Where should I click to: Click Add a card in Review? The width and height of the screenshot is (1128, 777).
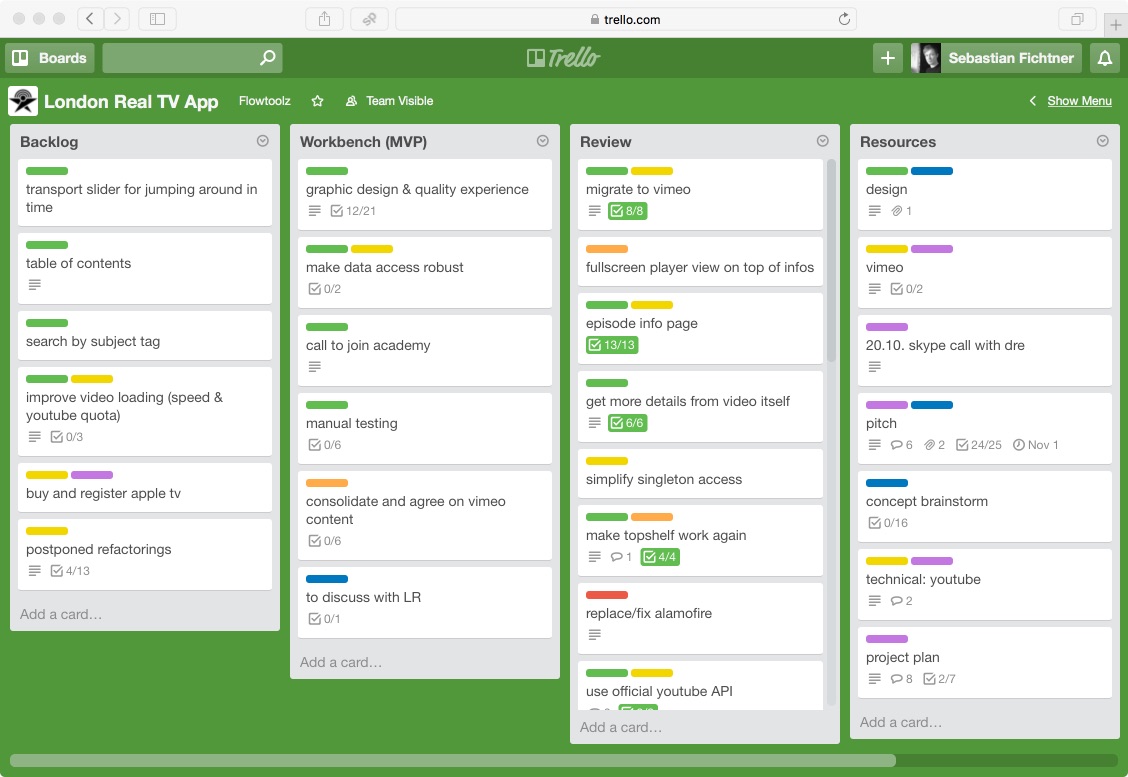621,727
